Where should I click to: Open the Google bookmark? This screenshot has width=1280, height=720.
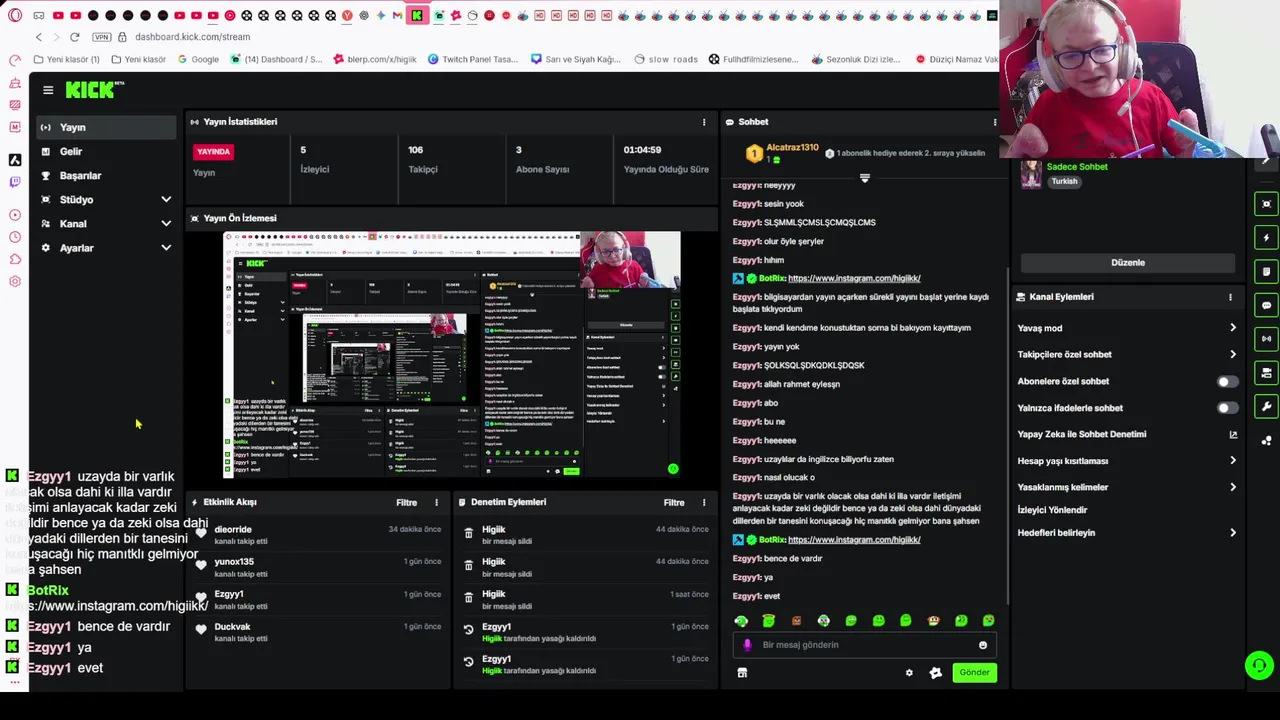click(198, 59)
